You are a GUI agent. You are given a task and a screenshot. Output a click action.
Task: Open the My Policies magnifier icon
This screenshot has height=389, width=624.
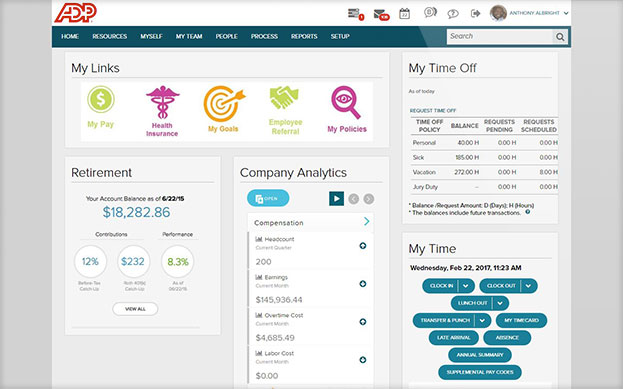click(x=345, y=102)
